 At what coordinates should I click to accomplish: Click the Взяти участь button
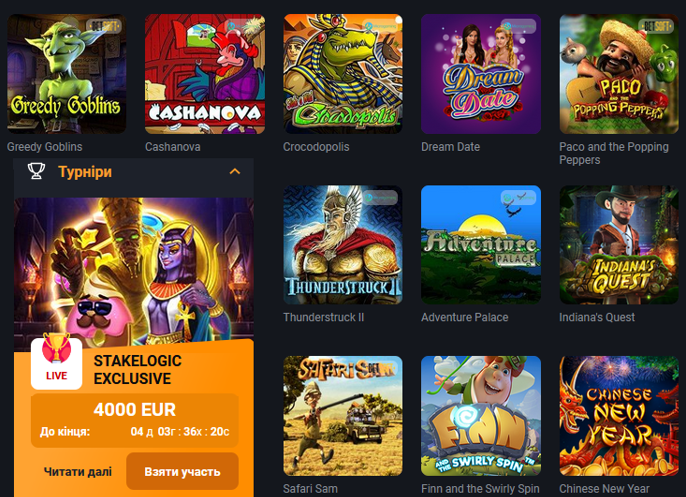[182, 471]
